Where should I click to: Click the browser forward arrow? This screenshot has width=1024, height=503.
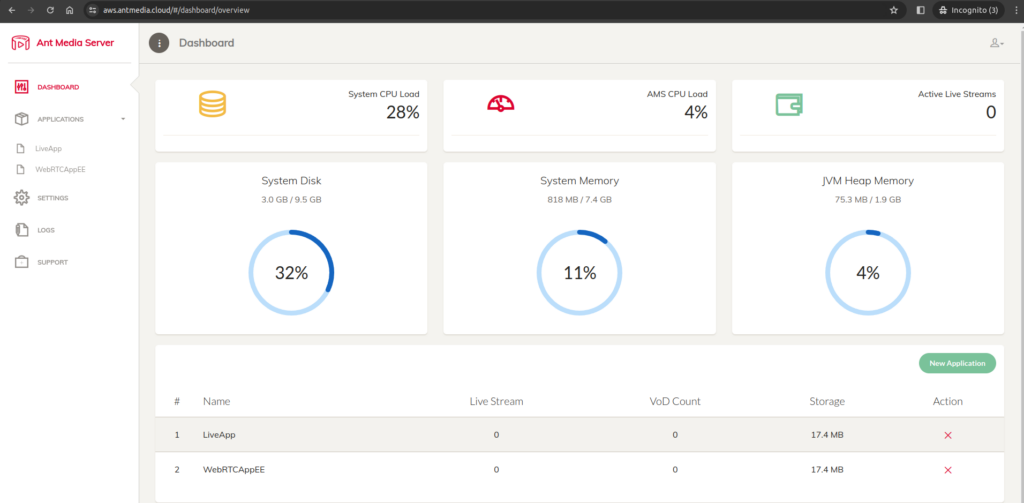31,10
